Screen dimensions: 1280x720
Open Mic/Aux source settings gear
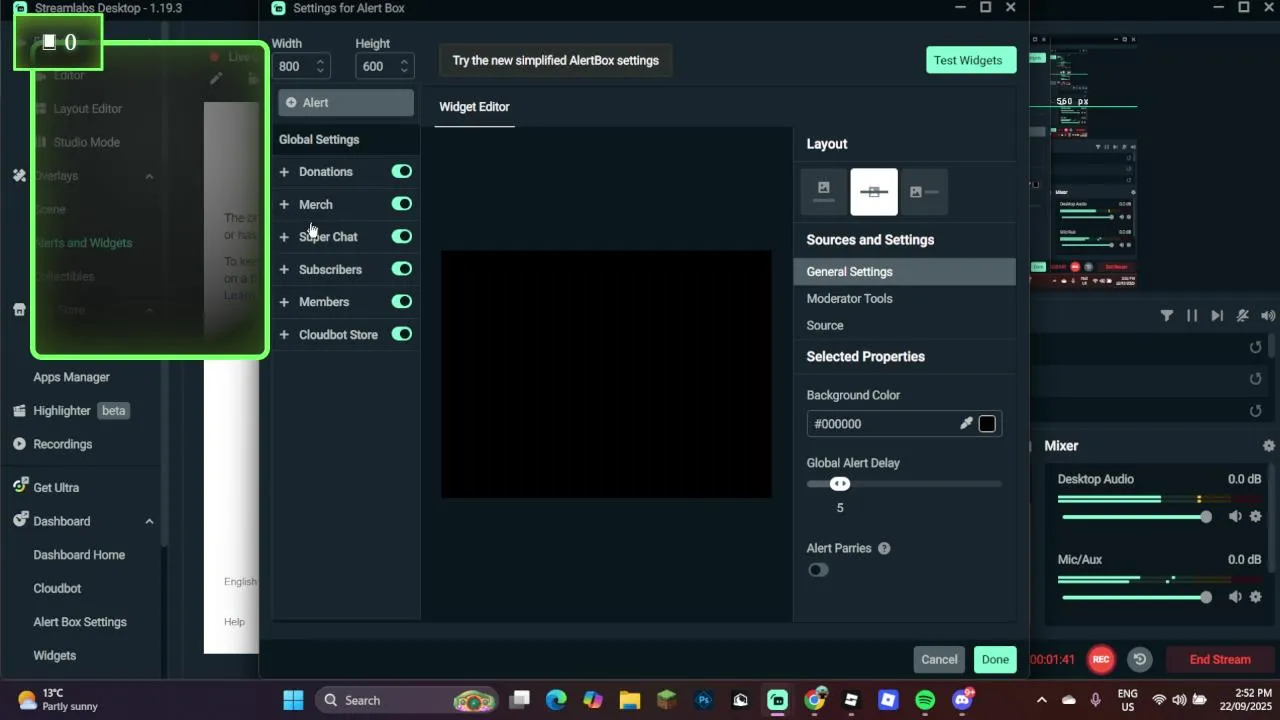1256,597
